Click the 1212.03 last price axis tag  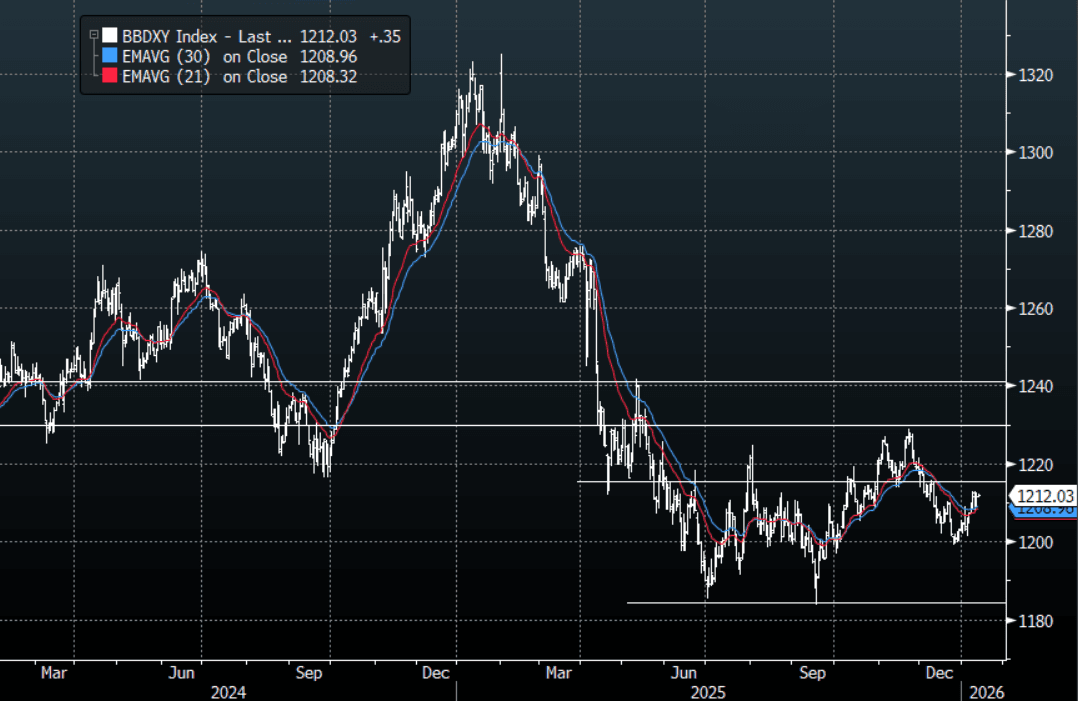pos(1044,495)
